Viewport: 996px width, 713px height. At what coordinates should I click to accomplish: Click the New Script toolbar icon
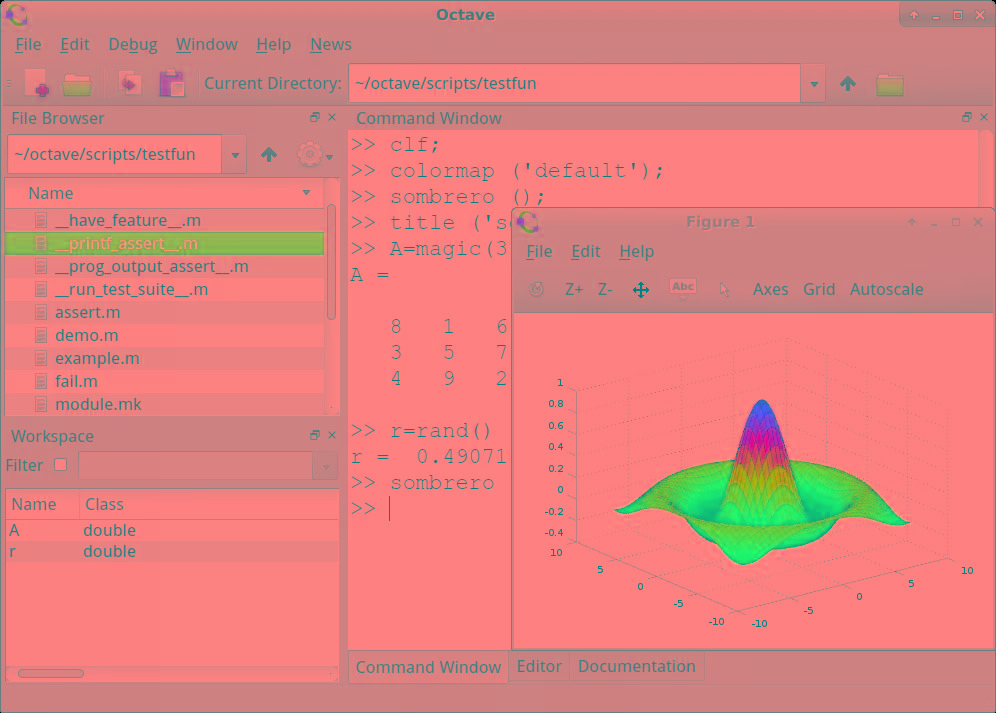(x=37, y=83)
